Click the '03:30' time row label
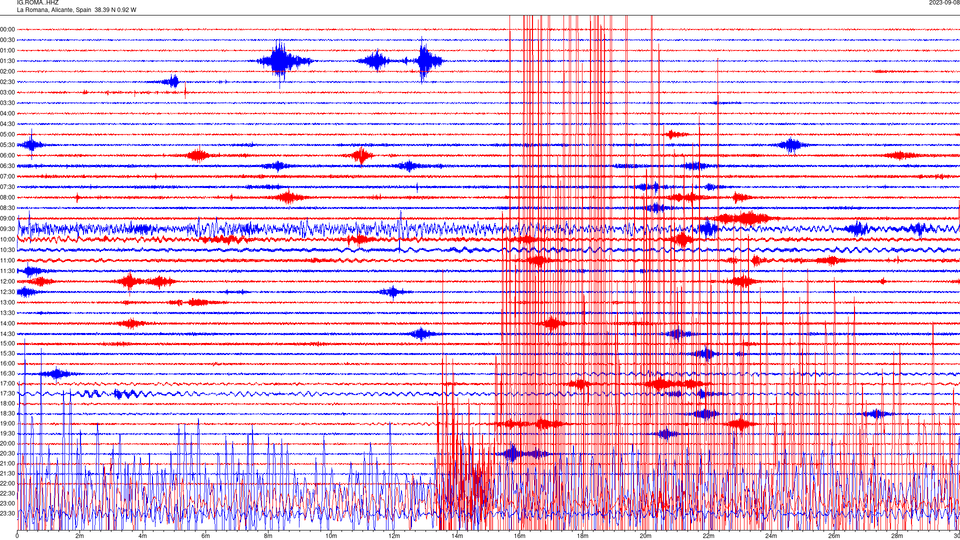This screenshot has height=540, width=960. (x=8, y=103)
